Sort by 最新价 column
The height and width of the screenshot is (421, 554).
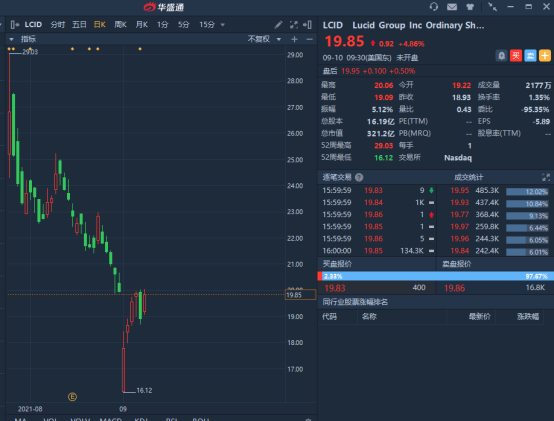(479, 317)
